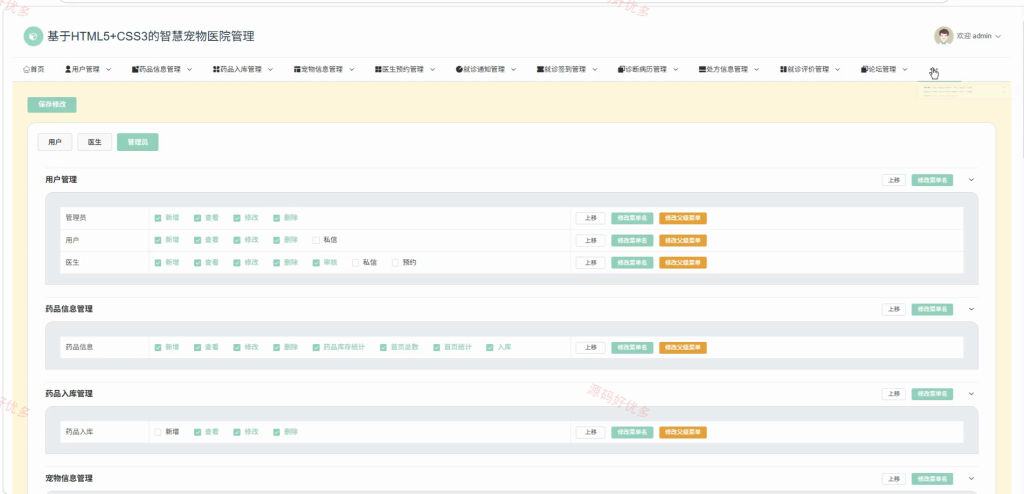Collapse the 药品入库管理 section chevron
The image size is (1024, 494).
(971, 394)
